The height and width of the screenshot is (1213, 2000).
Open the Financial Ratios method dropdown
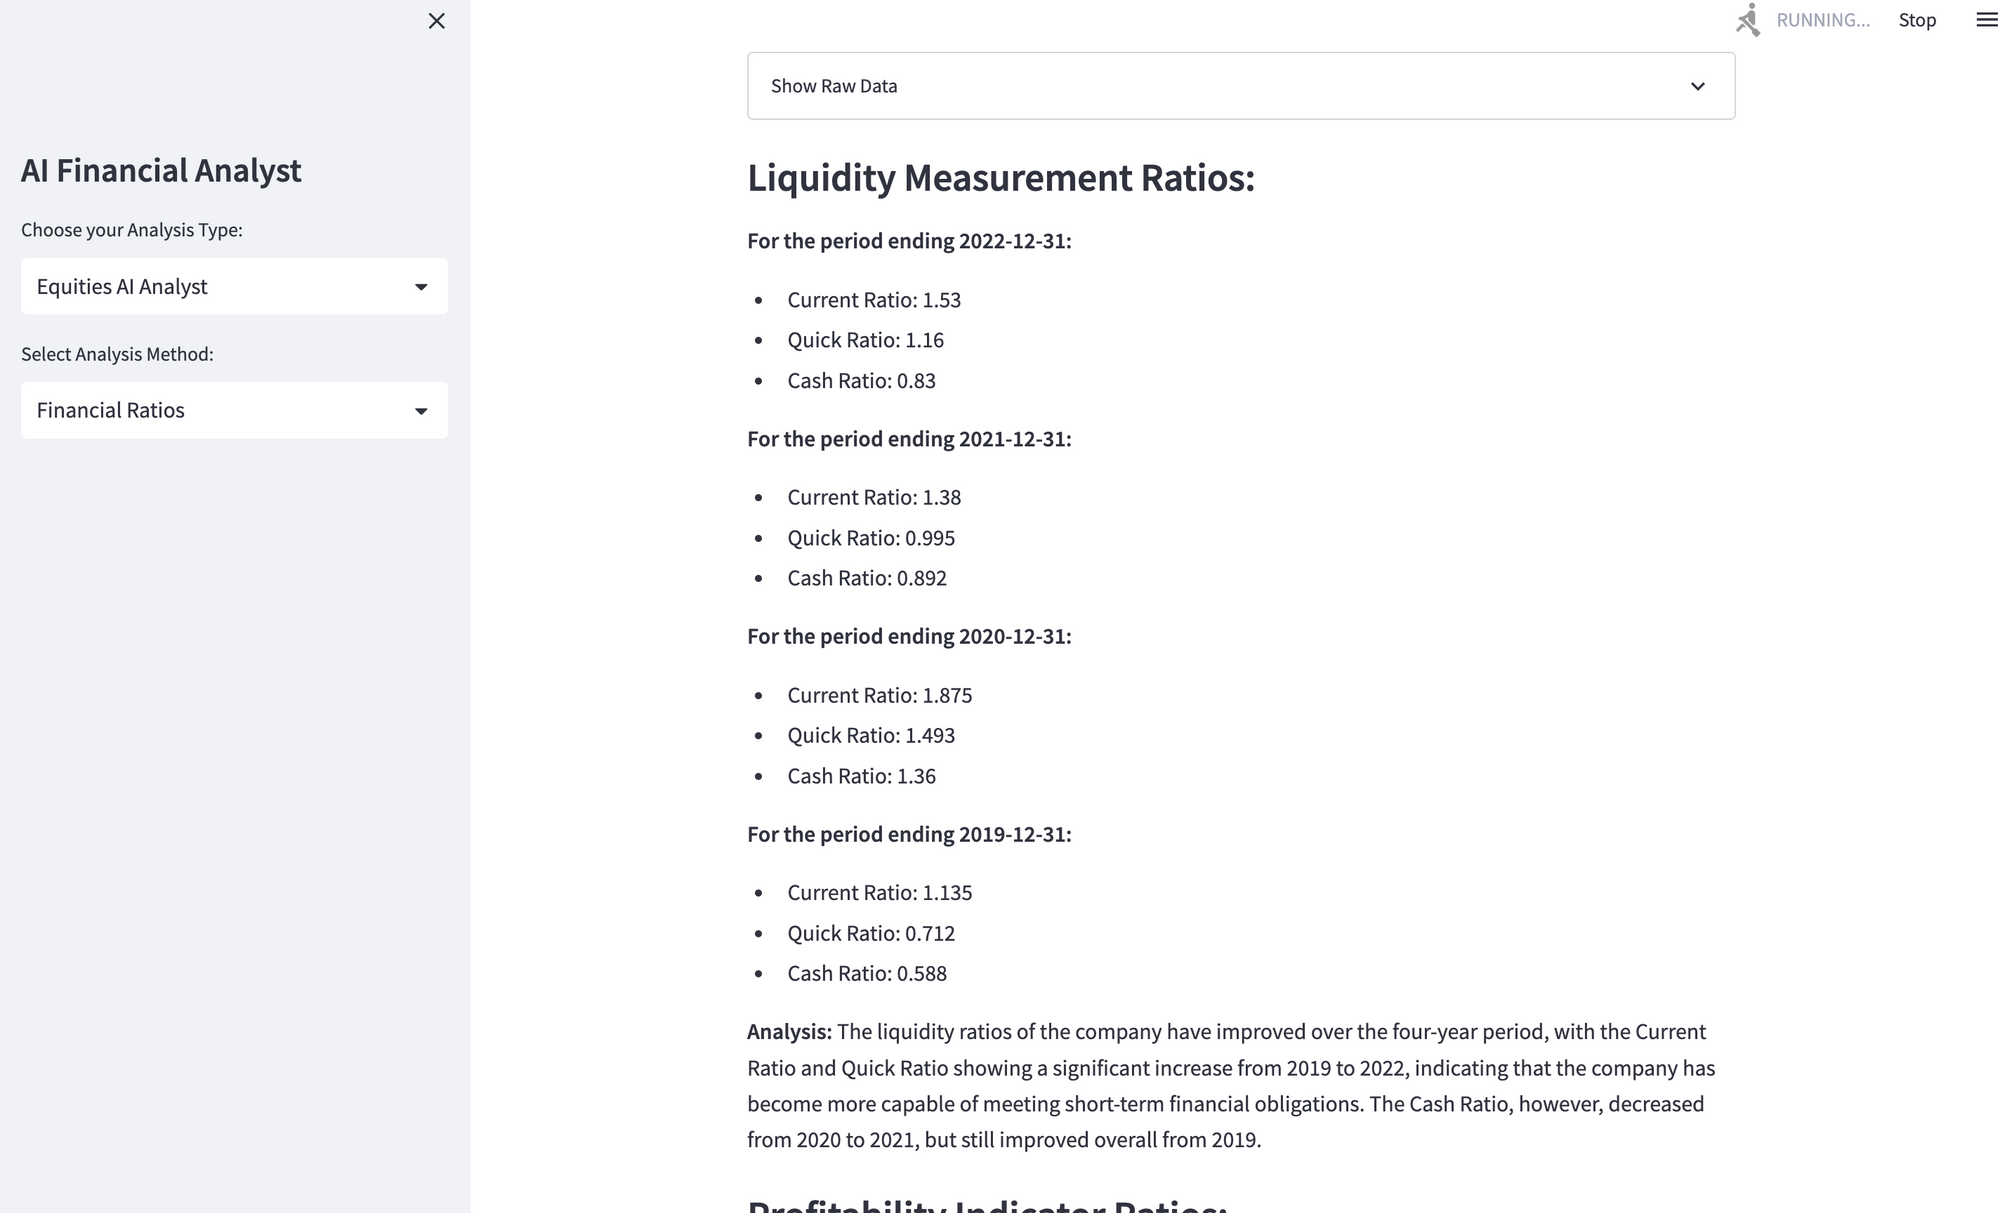coord(234,410)
